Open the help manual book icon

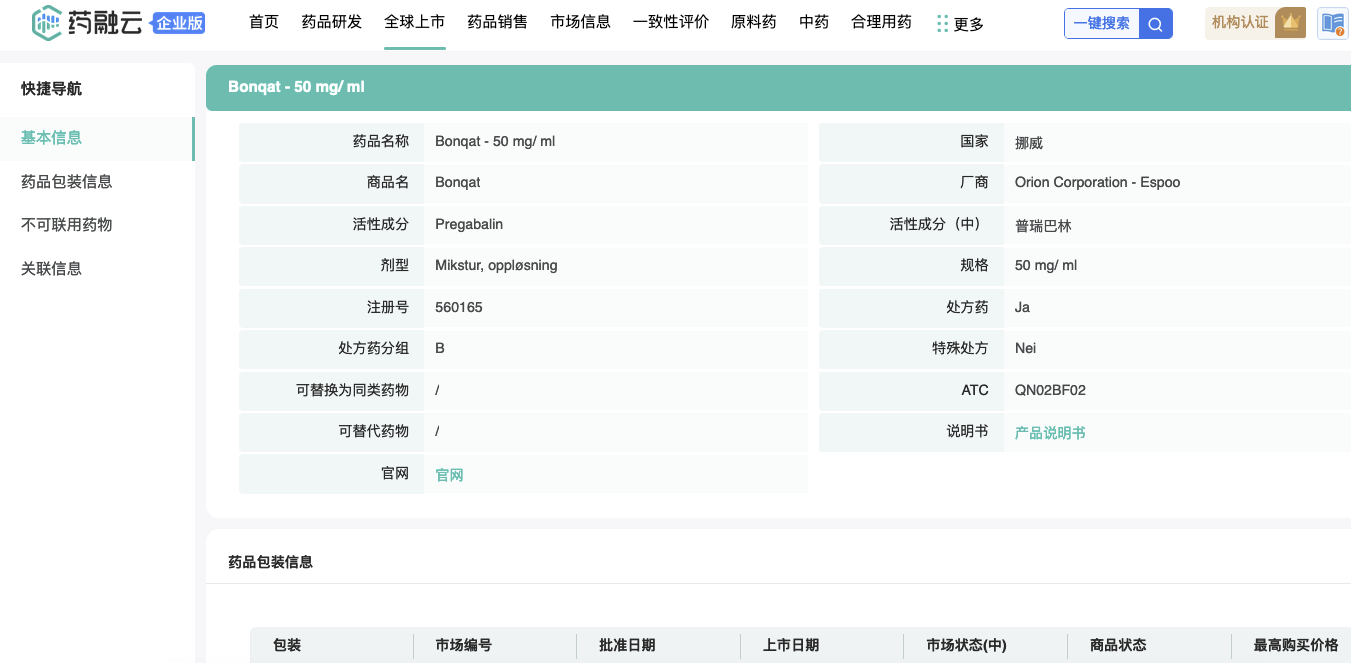click(x=1332, y=23)
